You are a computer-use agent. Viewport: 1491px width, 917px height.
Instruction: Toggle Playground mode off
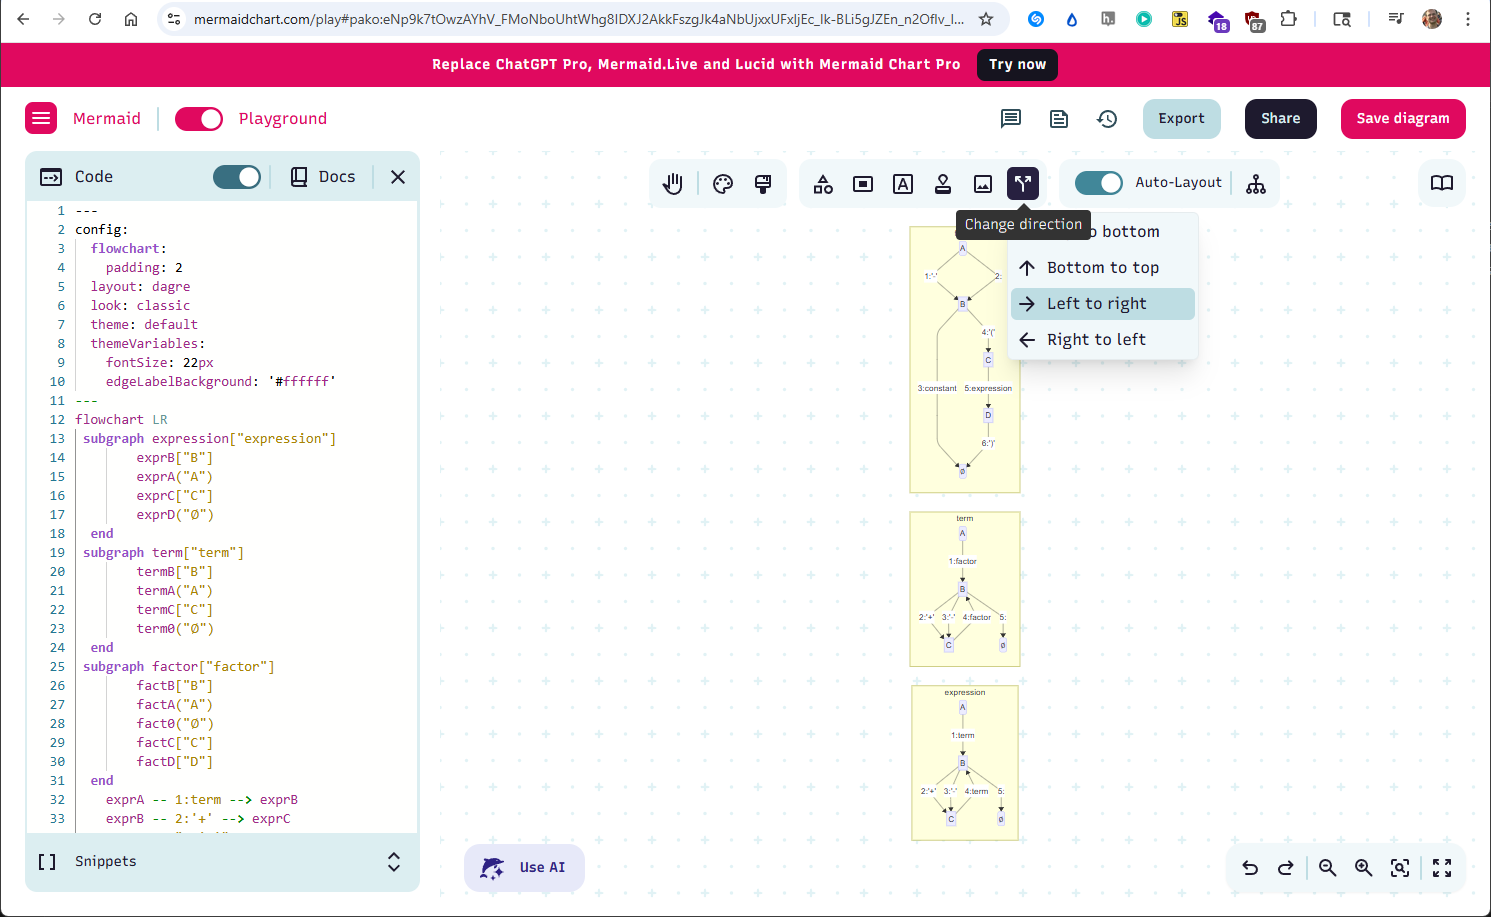coord(199,118)
